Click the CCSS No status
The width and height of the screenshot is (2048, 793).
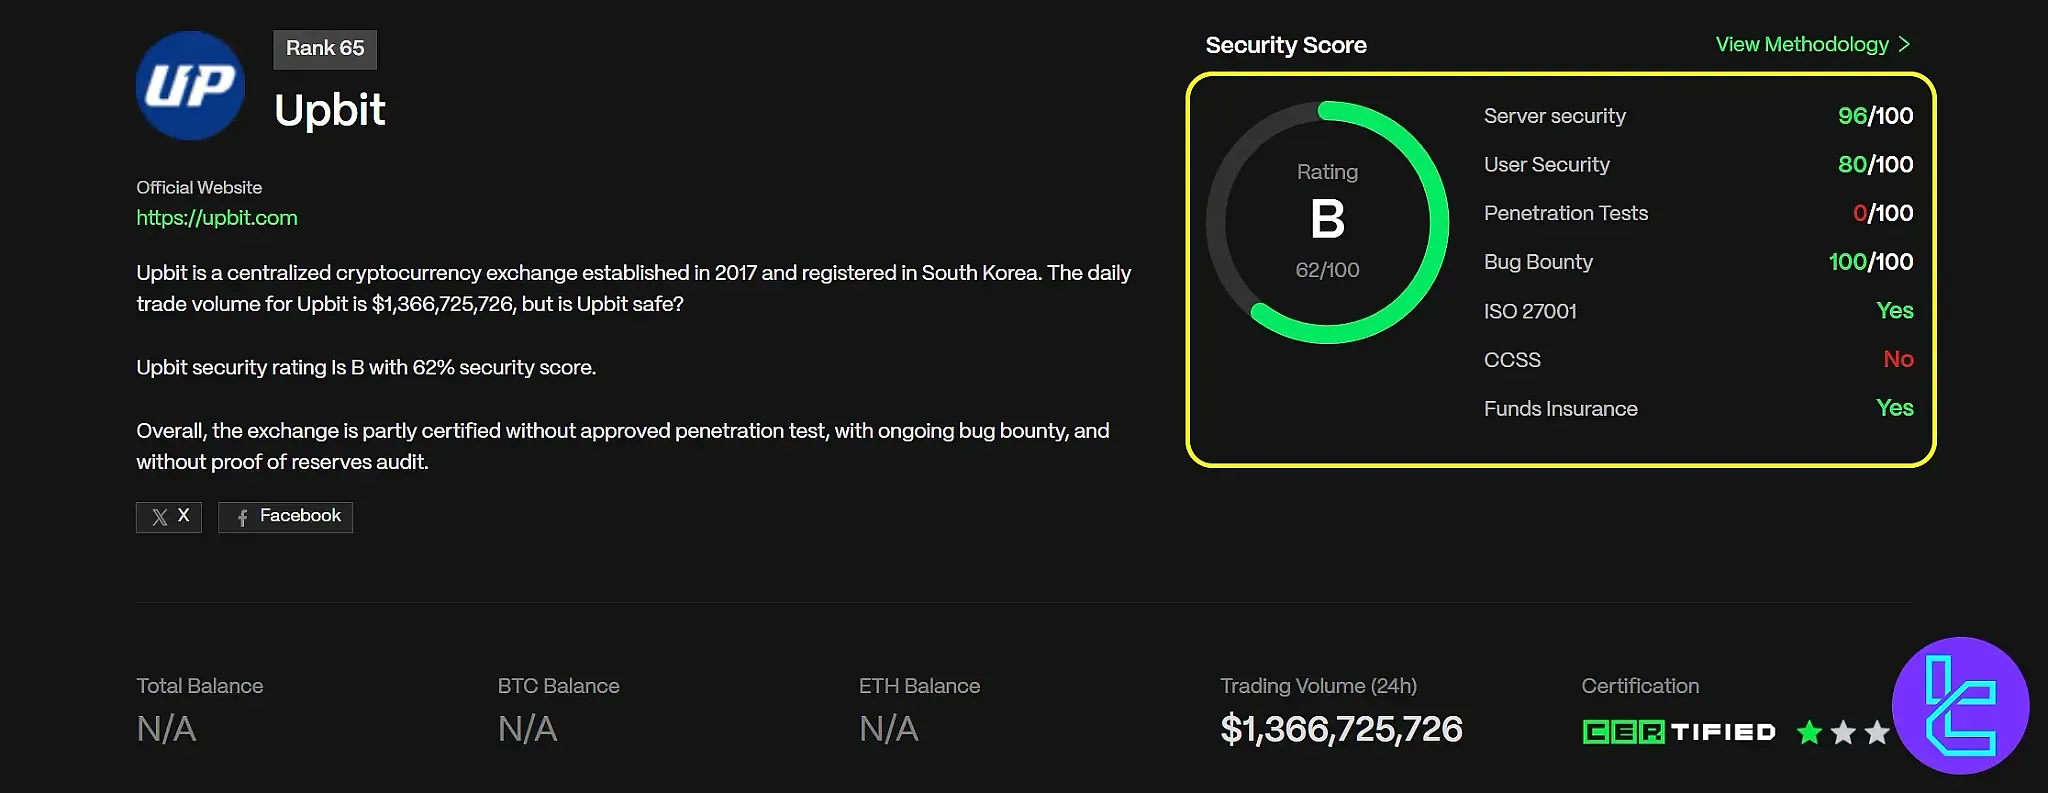tap(1898, 359)
